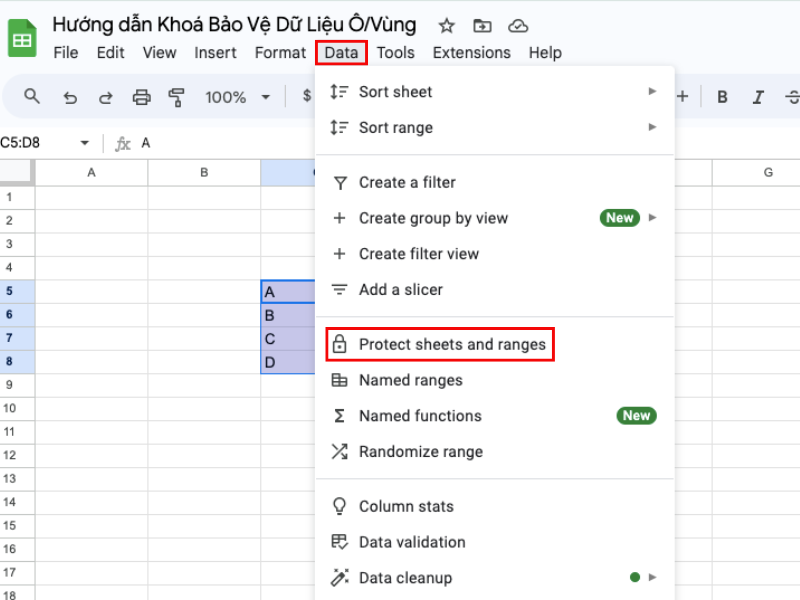The width and height of the screenshot is (800, 600).
Task: Open the Extensions menu
Action: coord(471,53)
